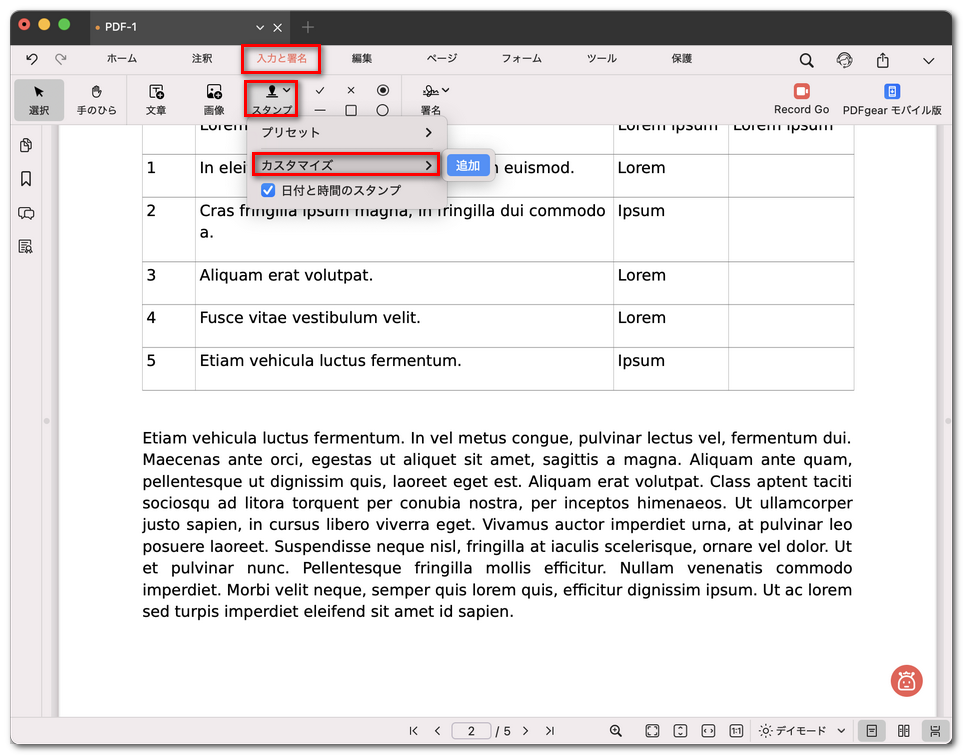Click the red chatbot assistant icon
This screenshot has height=755, width=963.
coord(906,681)
